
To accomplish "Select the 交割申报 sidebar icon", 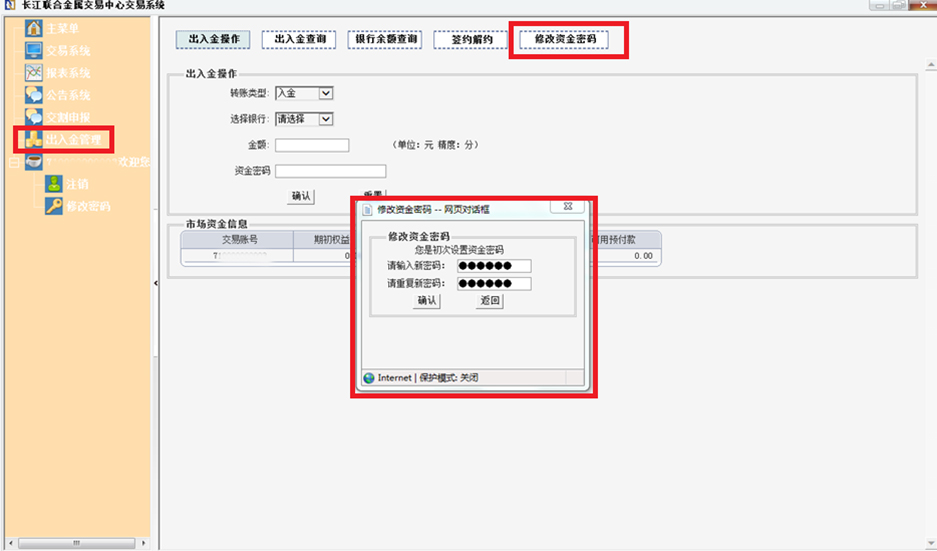I will click(x=33, y=117).
